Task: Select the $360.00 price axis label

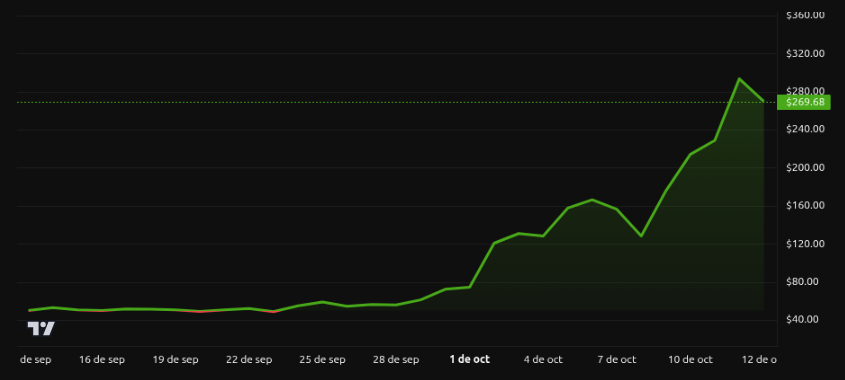Action: coord(805,15)
